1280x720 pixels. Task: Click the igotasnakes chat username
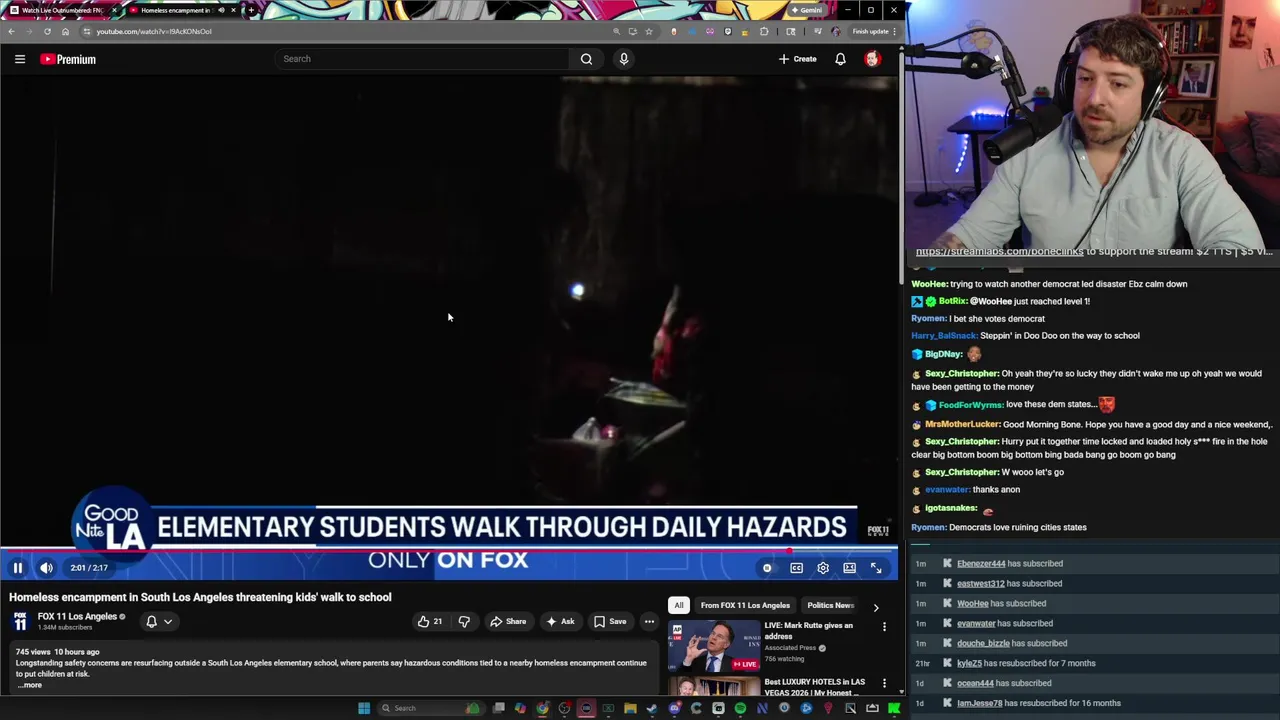(950, 509)
